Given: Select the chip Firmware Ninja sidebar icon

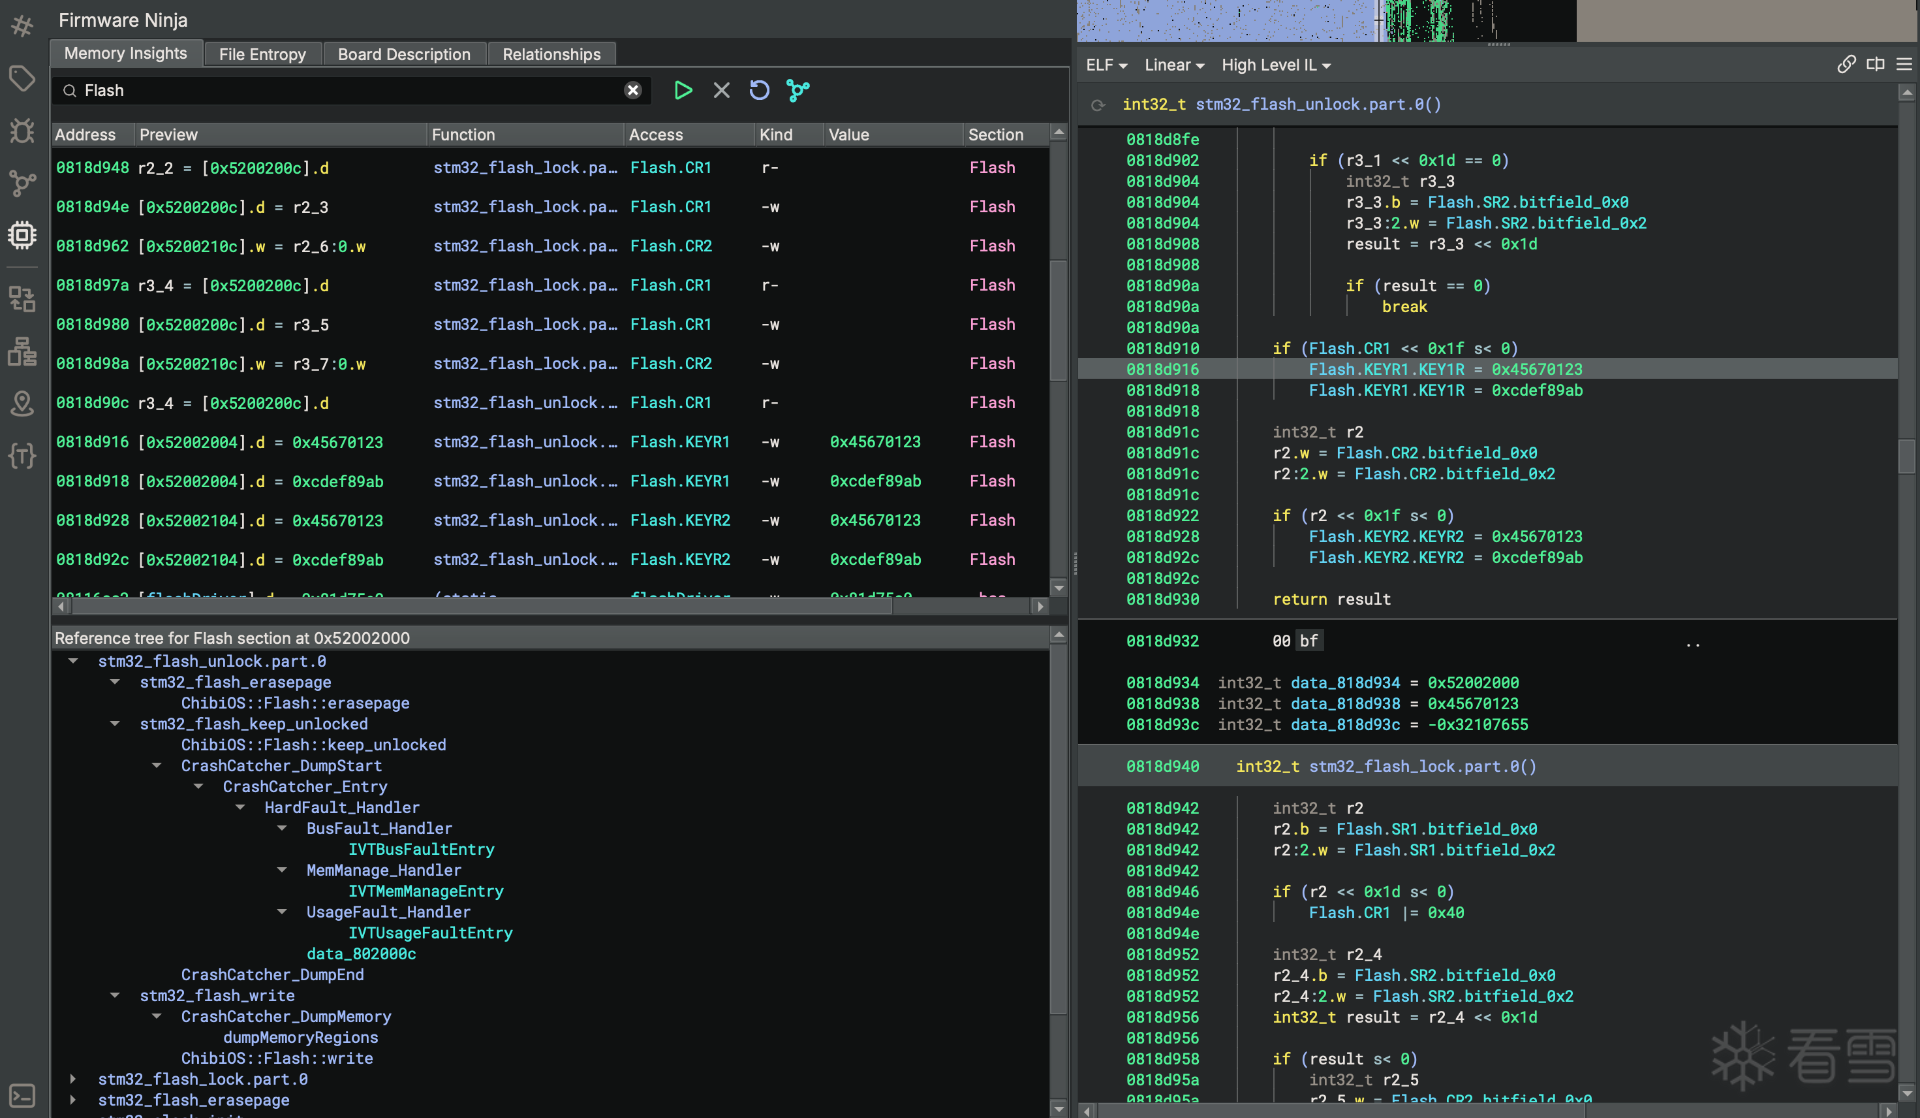Looking at the screenshot, I should click(22, 235).
